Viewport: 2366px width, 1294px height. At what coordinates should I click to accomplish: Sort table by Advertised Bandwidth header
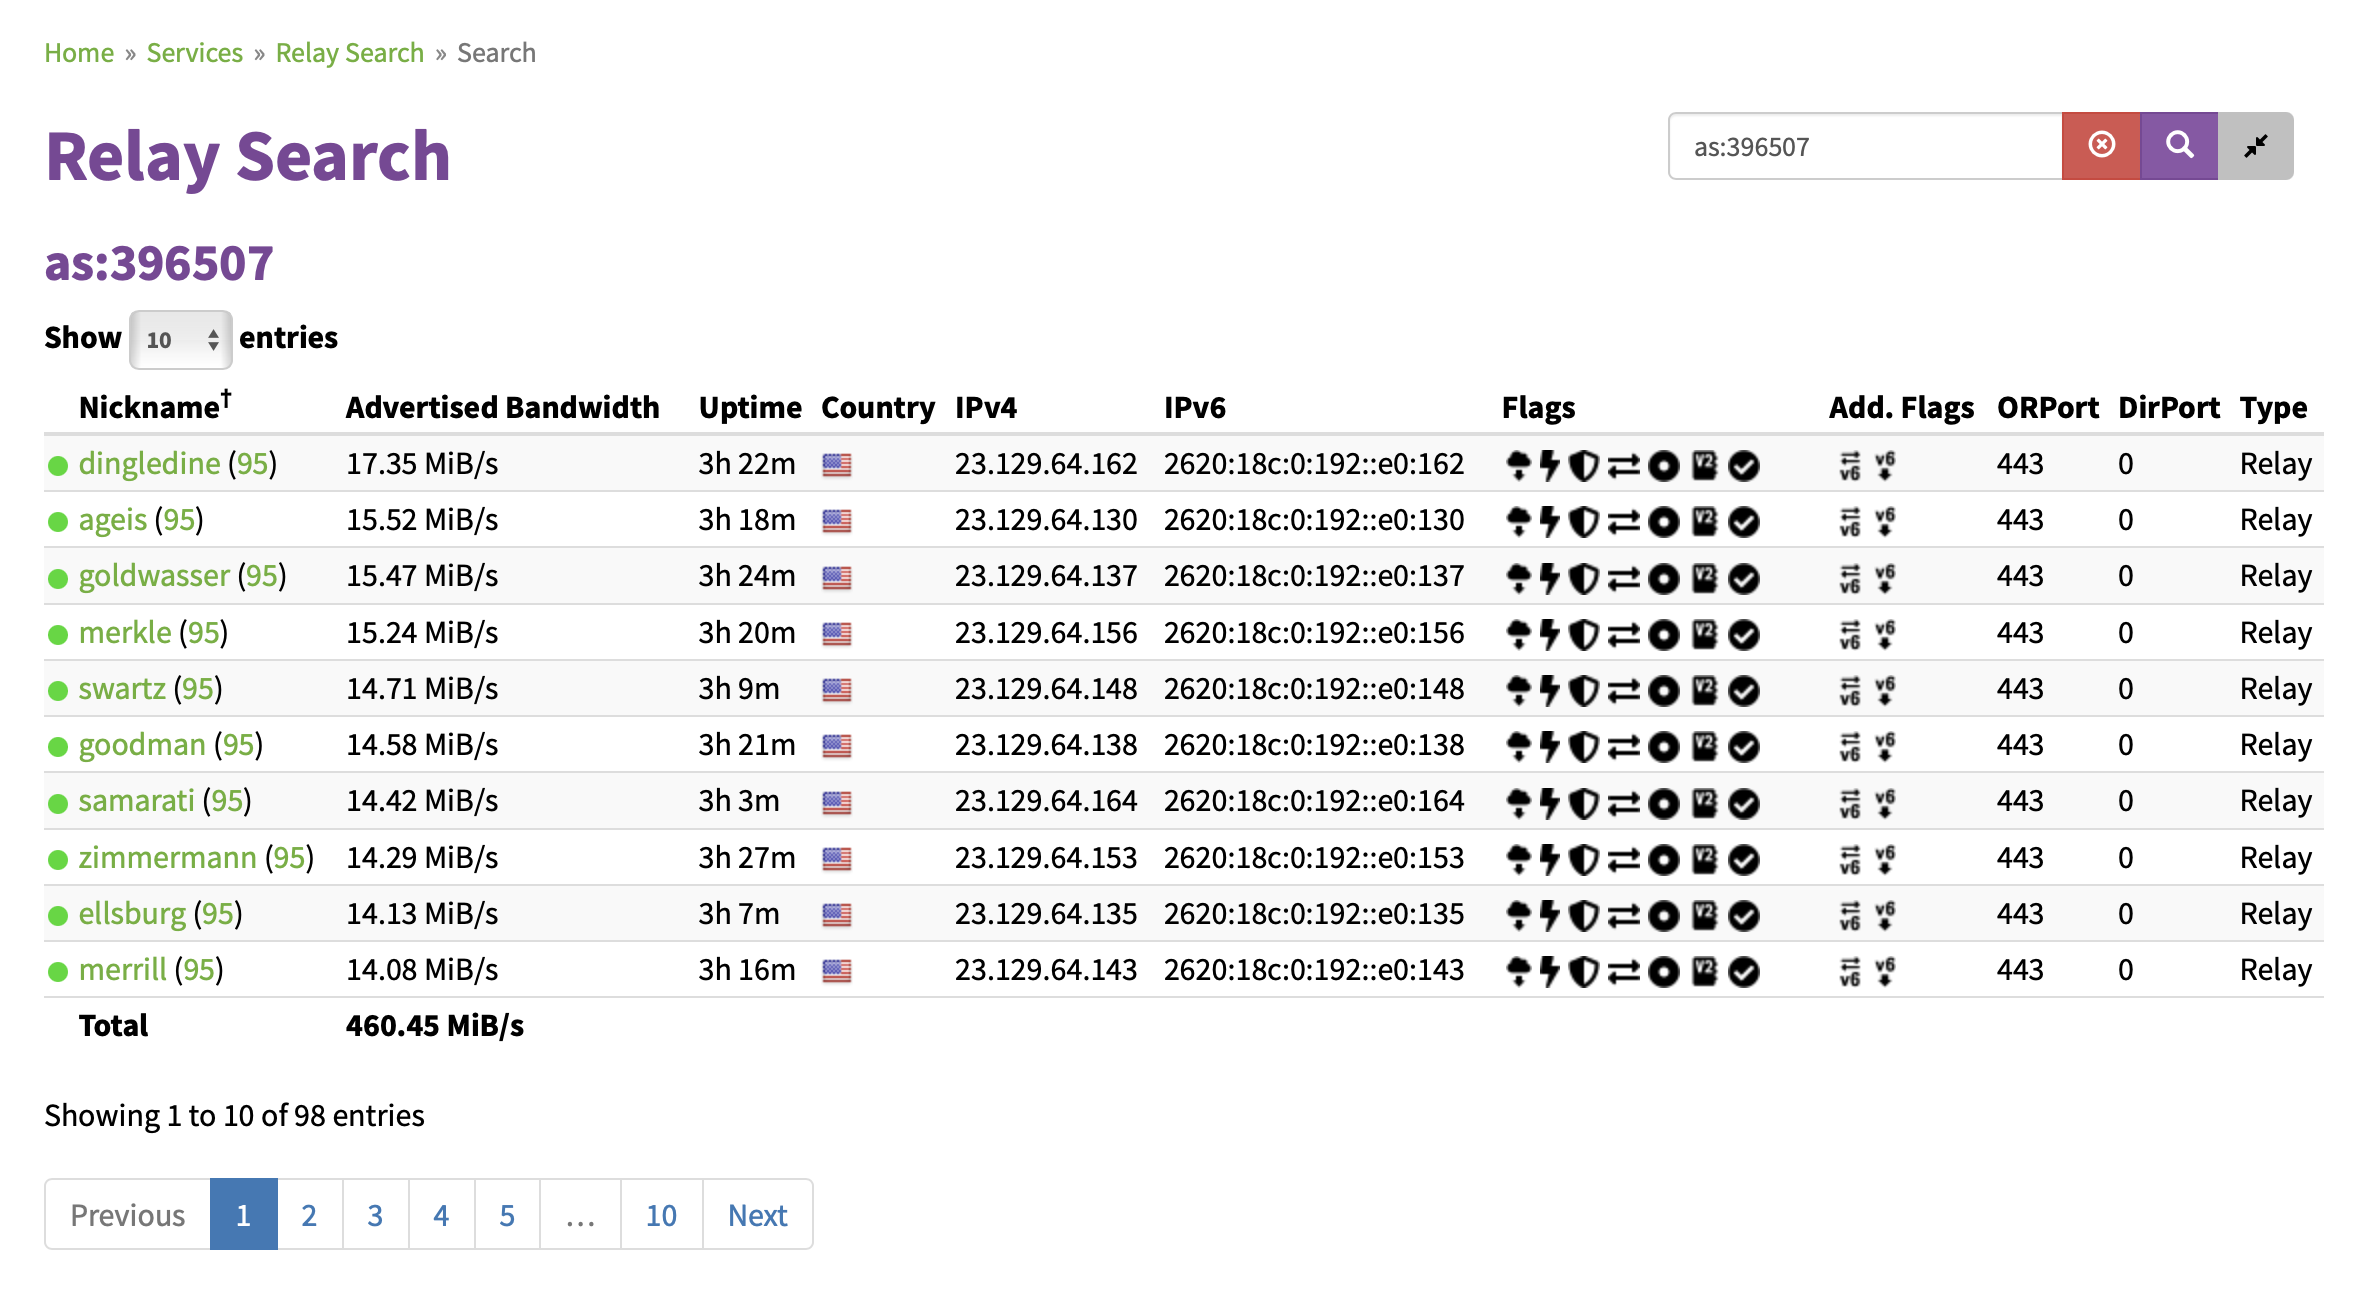click(x=502, y=407)
